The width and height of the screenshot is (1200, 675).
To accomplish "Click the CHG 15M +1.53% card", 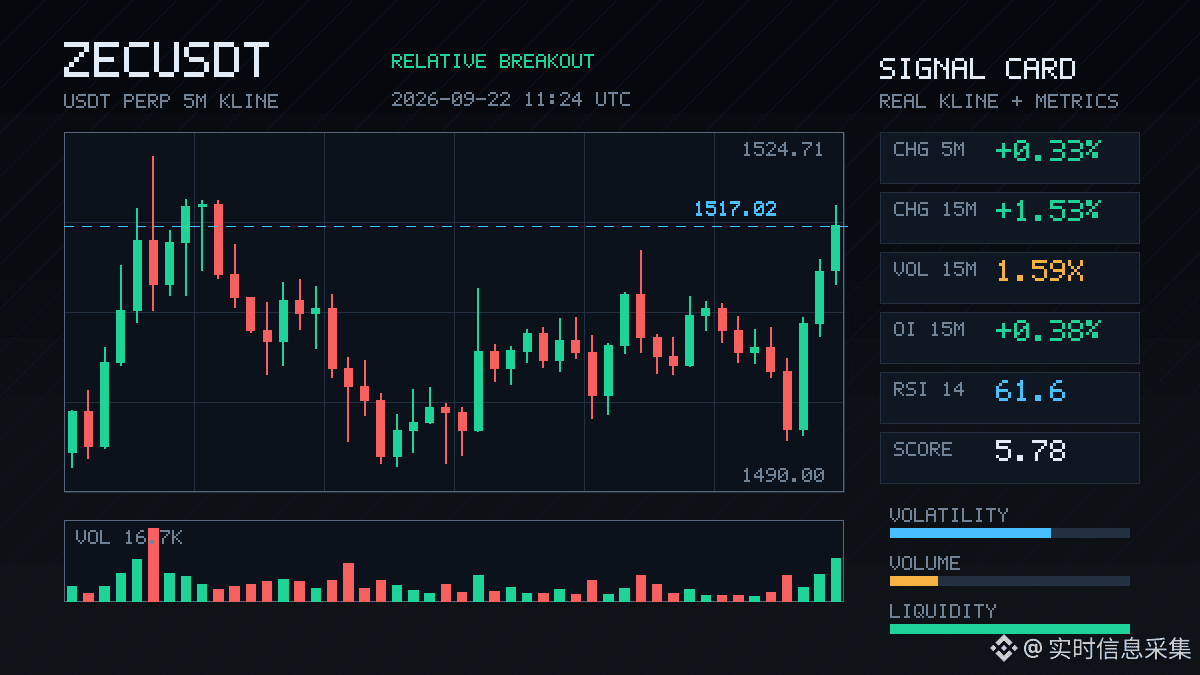I will 1009,217.
